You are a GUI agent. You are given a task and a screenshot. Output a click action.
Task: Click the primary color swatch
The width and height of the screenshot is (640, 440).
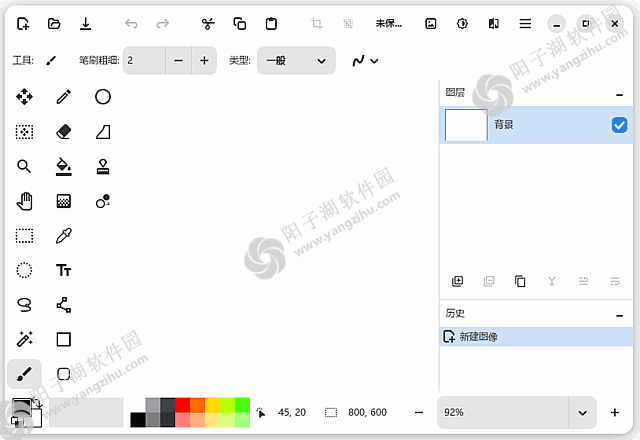click(22, 407)
